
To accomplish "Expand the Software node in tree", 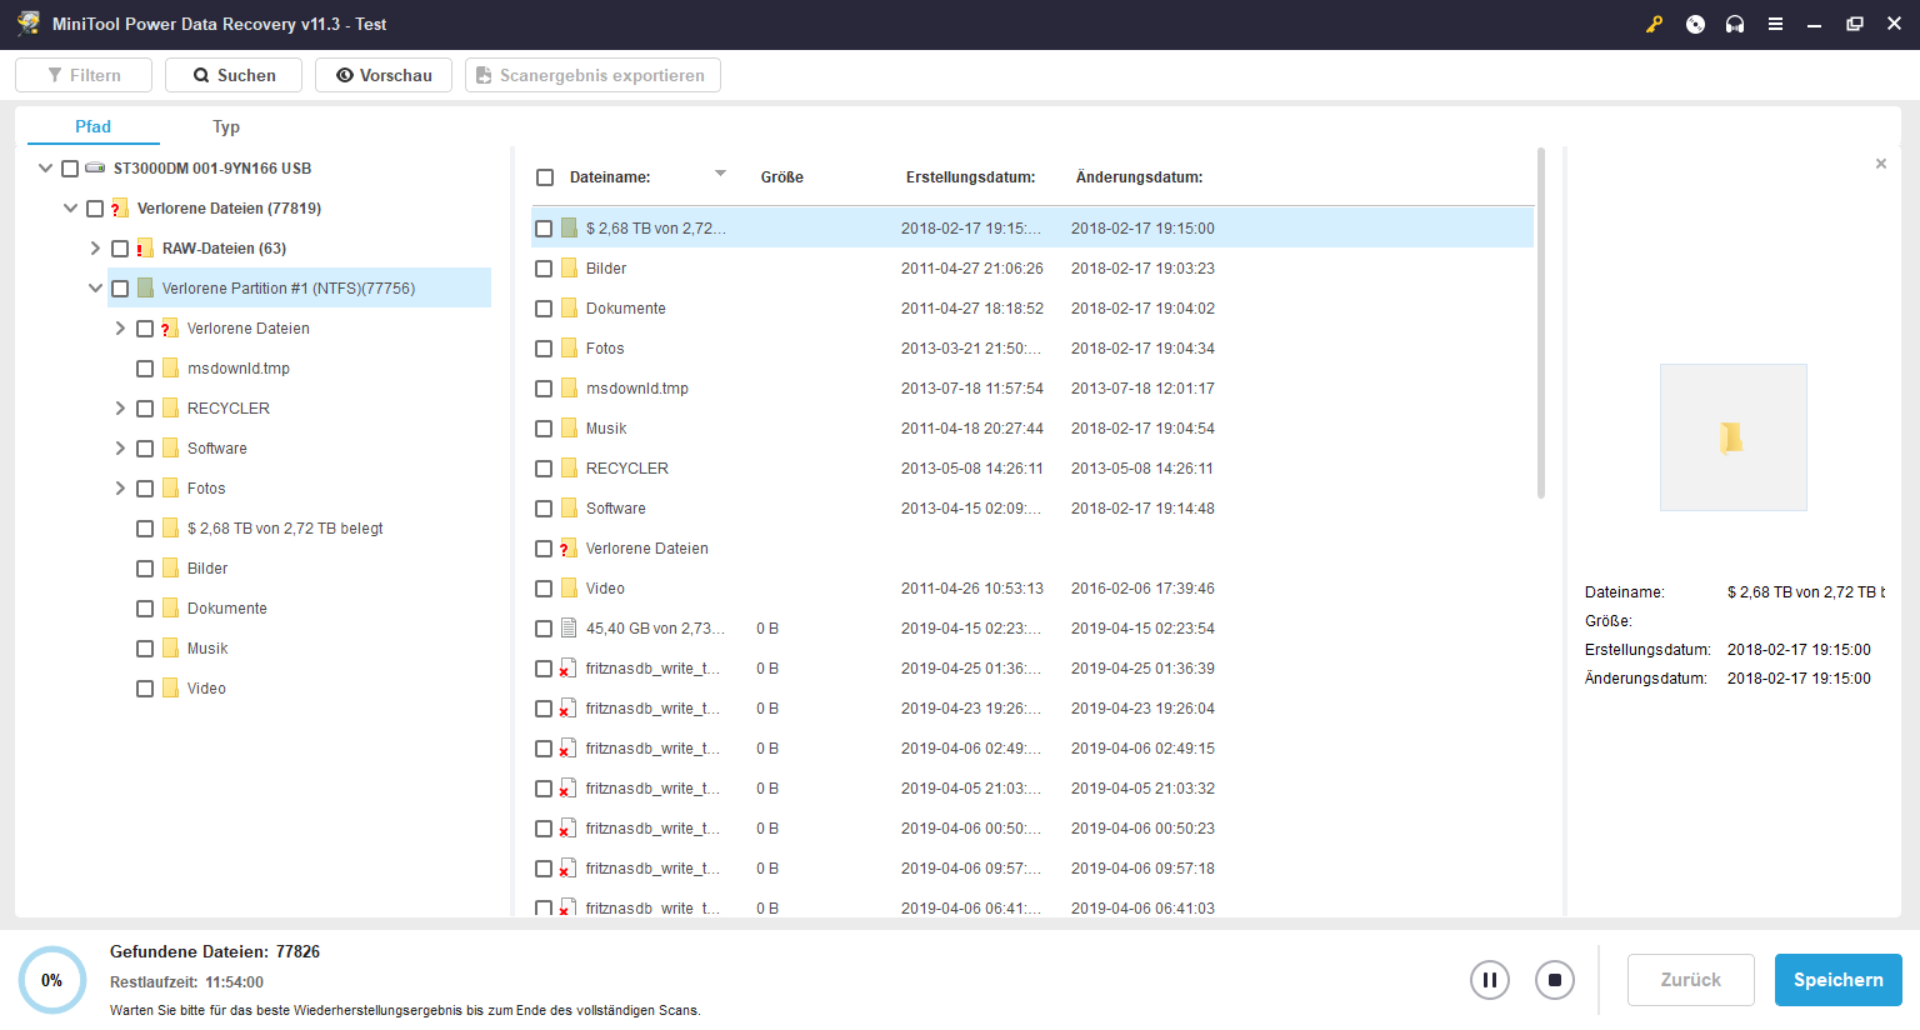I will pos(120,448).
